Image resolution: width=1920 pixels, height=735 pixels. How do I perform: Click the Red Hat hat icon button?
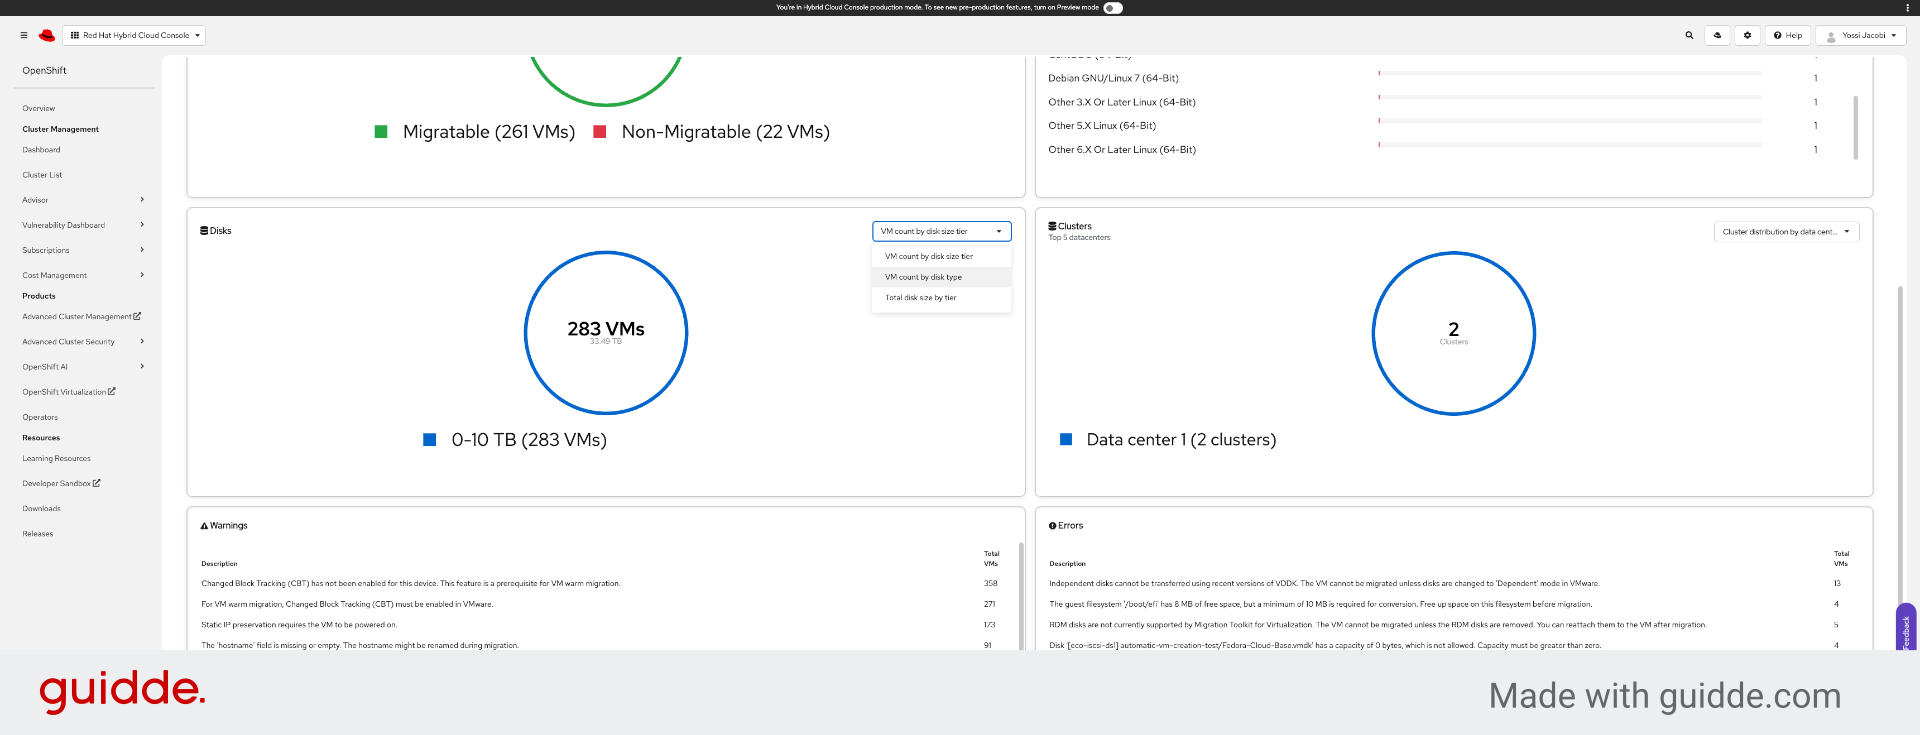pyautogui.click(x=1717, y=35)
